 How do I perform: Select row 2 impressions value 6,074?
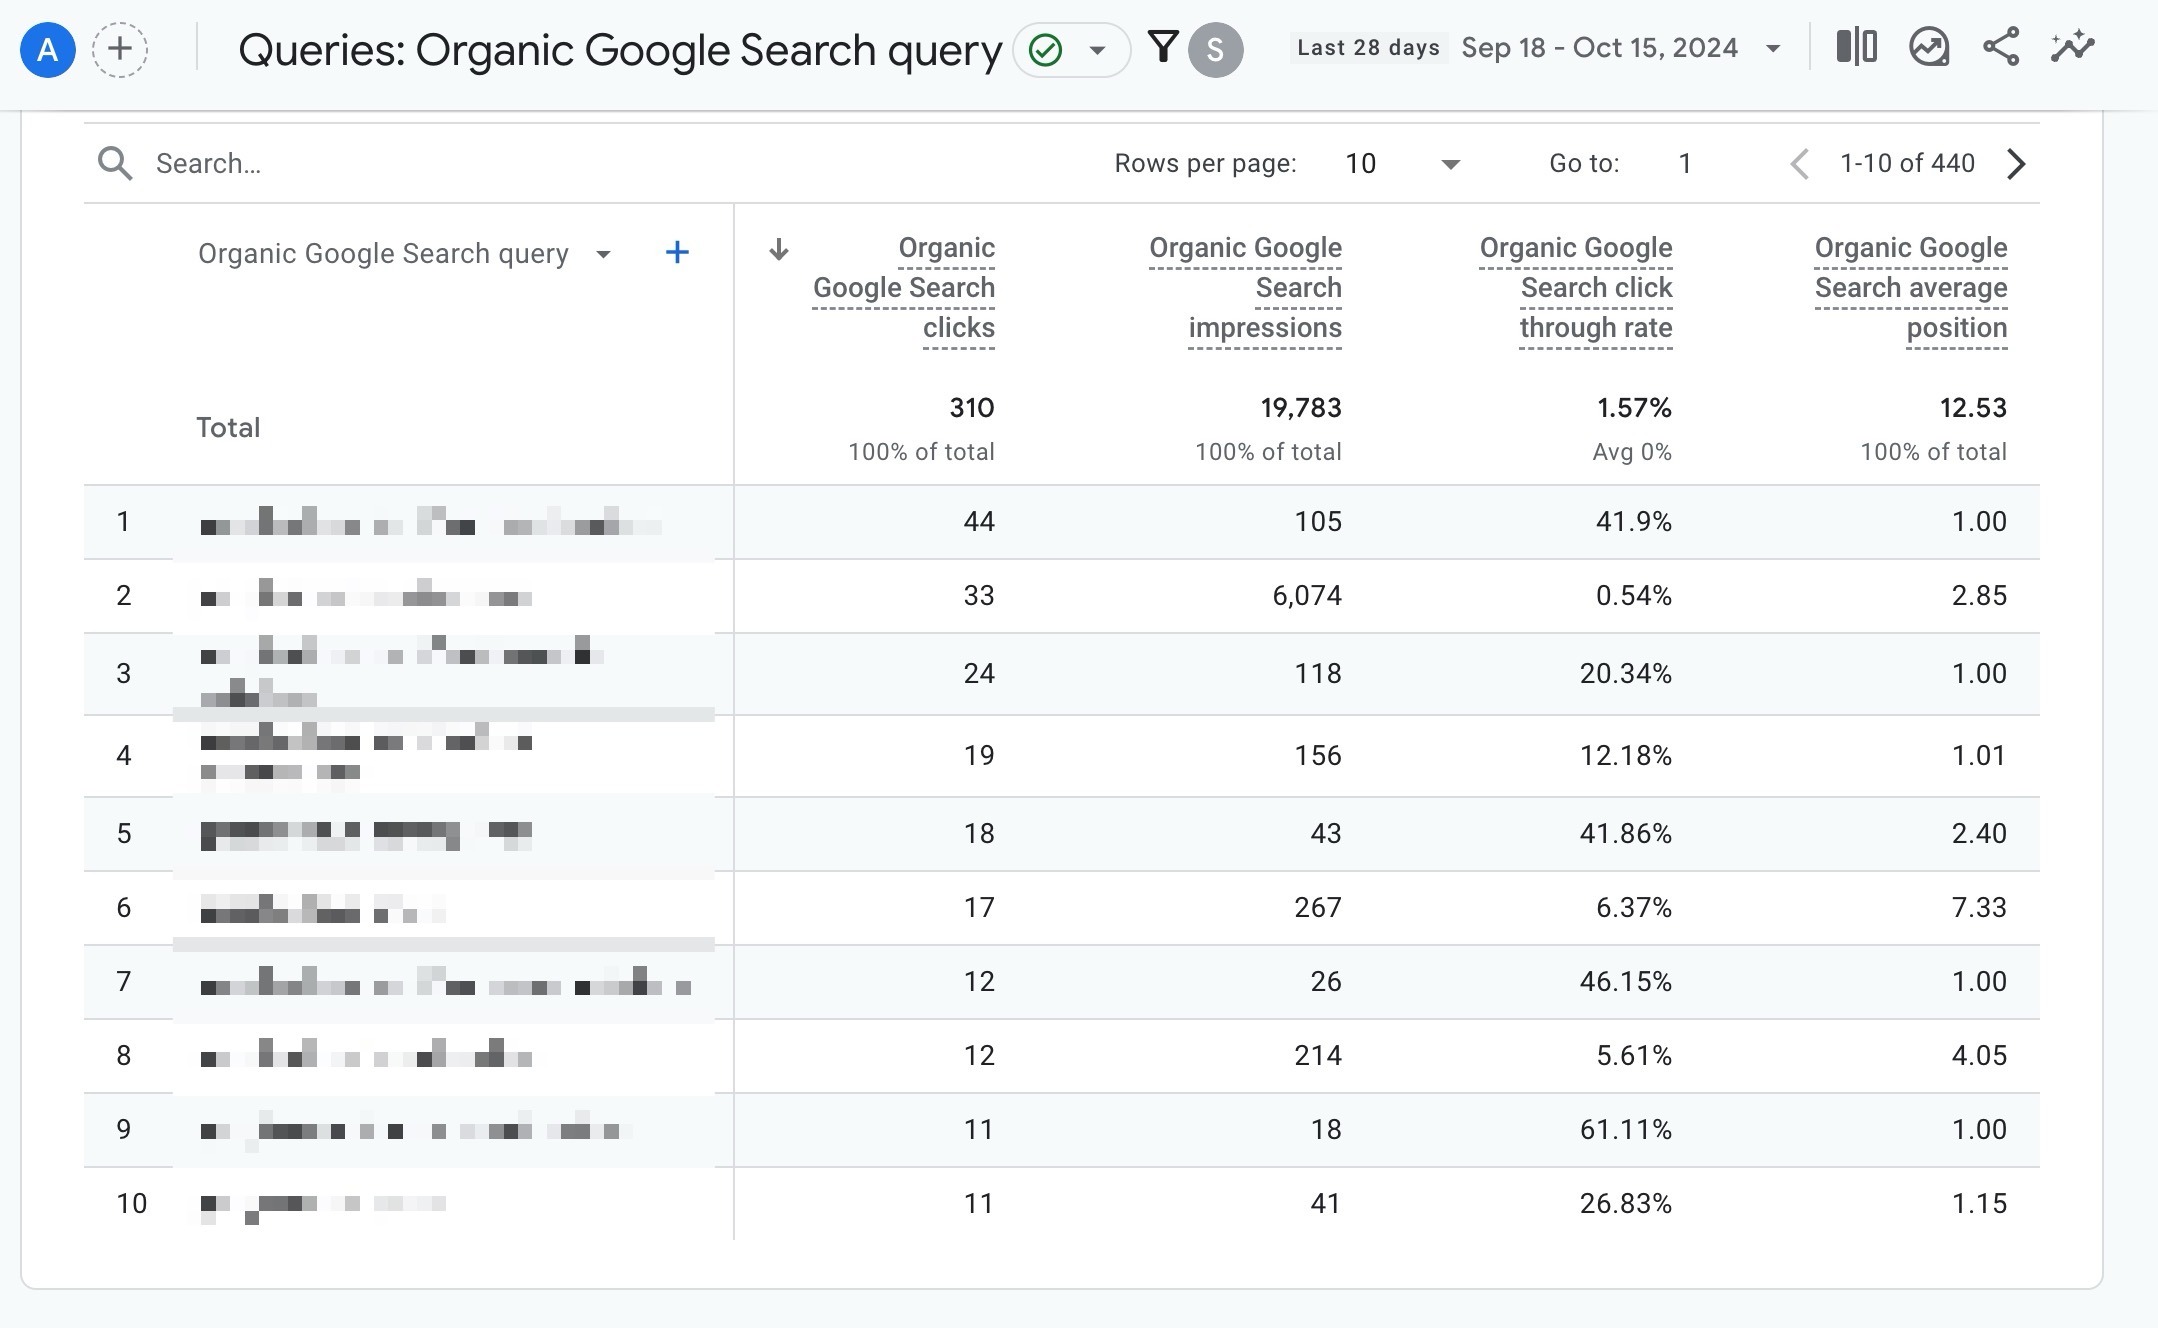pos(1307,596)
